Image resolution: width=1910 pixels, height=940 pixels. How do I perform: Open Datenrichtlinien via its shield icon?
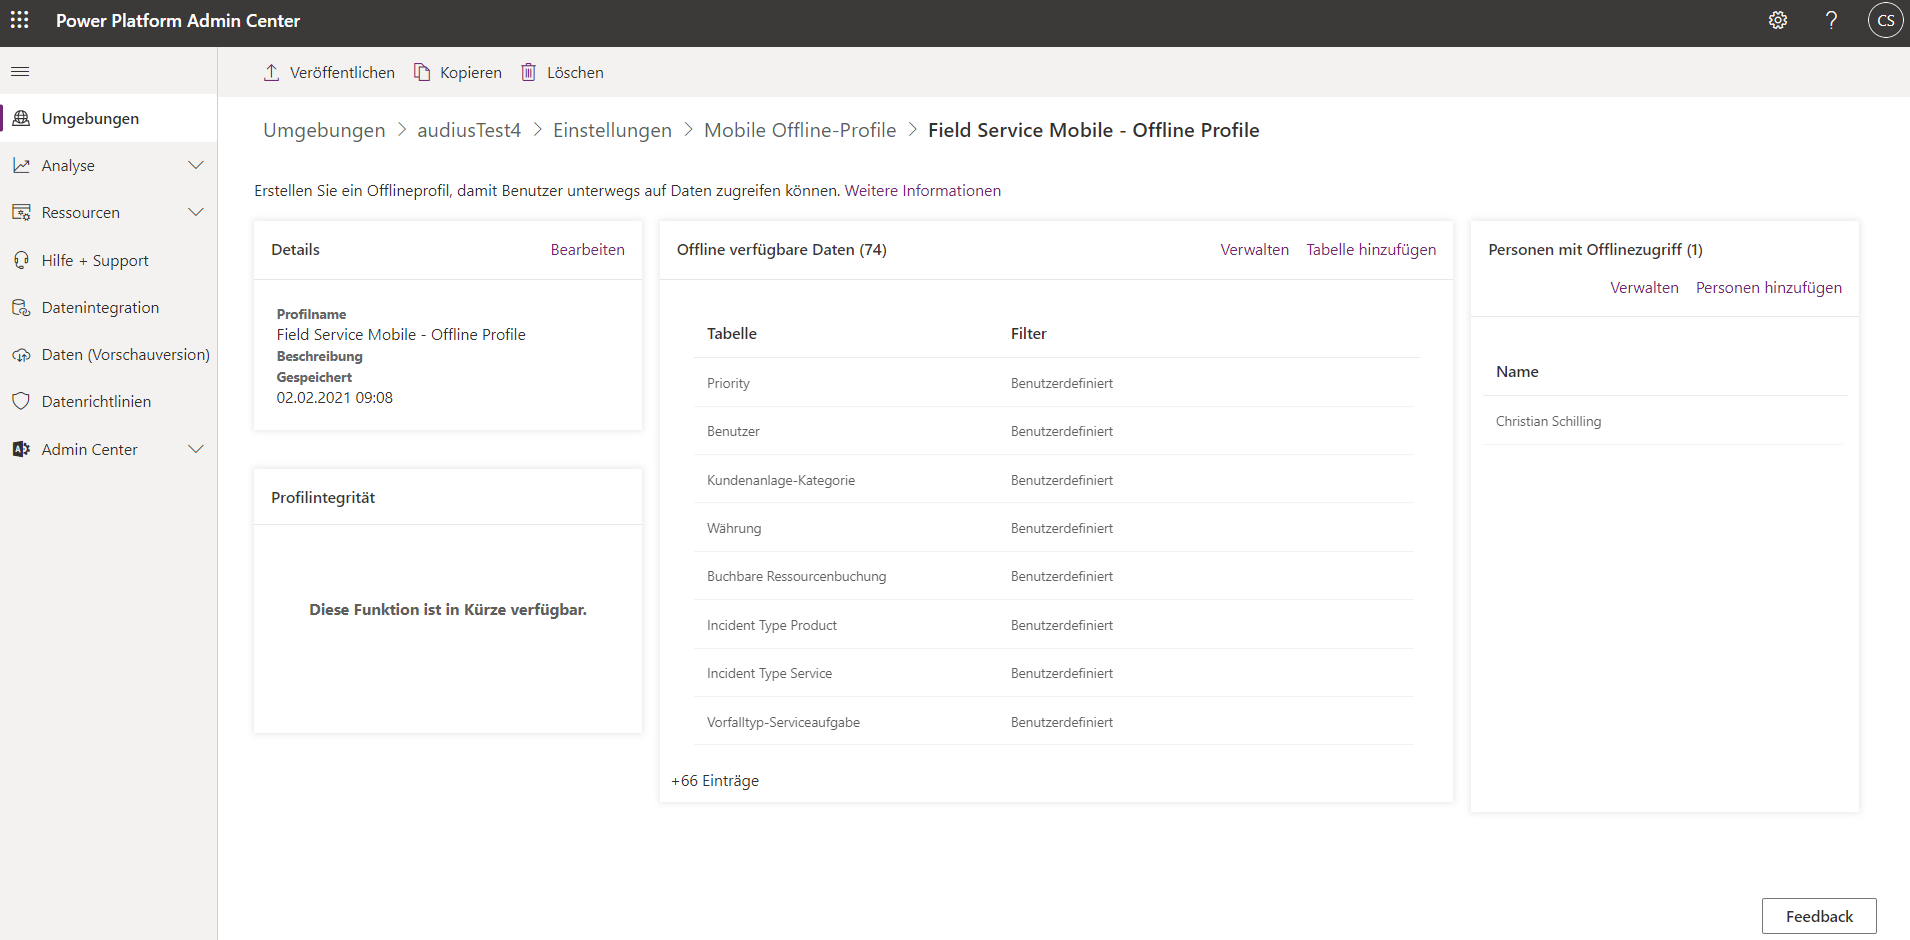click(x=22, y=401)
